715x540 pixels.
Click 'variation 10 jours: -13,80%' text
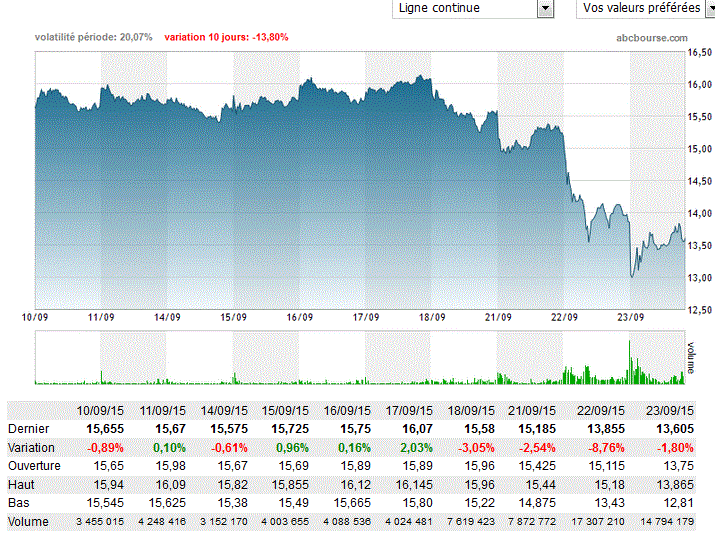tap(226, 37)
